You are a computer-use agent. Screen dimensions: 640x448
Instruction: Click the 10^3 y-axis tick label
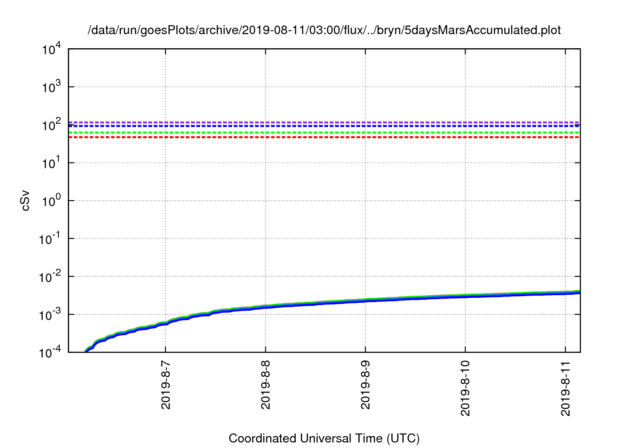[x=52, y=87]
